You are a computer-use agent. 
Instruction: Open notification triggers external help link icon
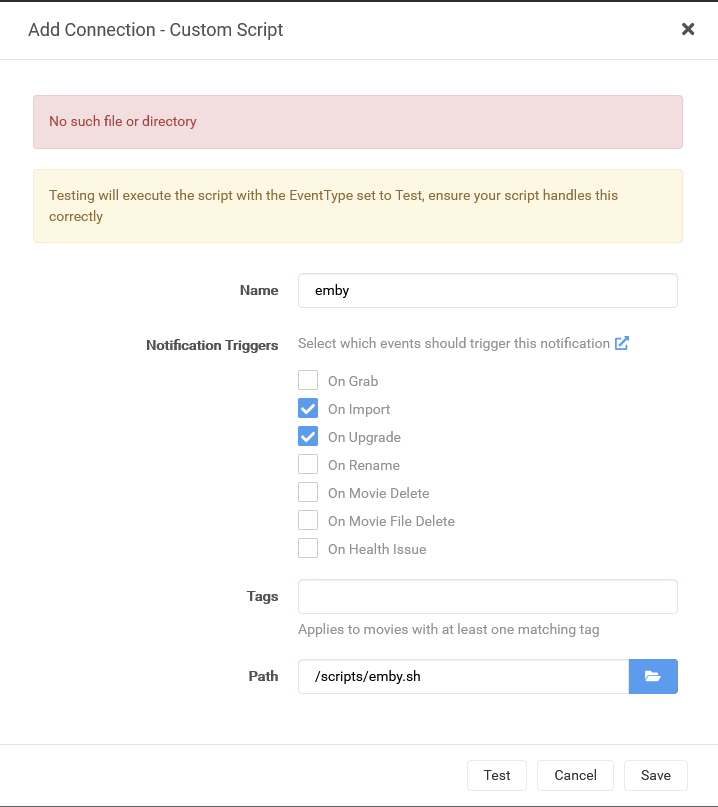[x=622, y=343]
